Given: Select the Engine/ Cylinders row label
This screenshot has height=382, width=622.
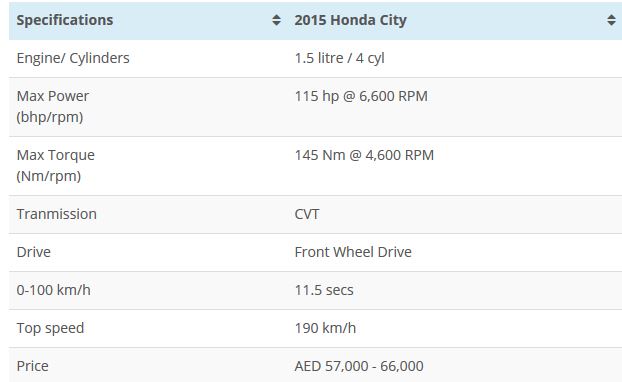Looking at the screenshot, I should tap(73, 58).
